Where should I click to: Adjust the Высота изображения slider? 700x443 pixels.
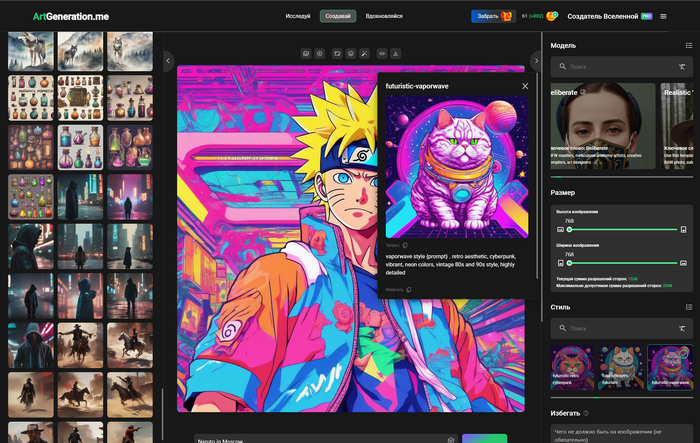pyautogui.click(x=570, y=229)
